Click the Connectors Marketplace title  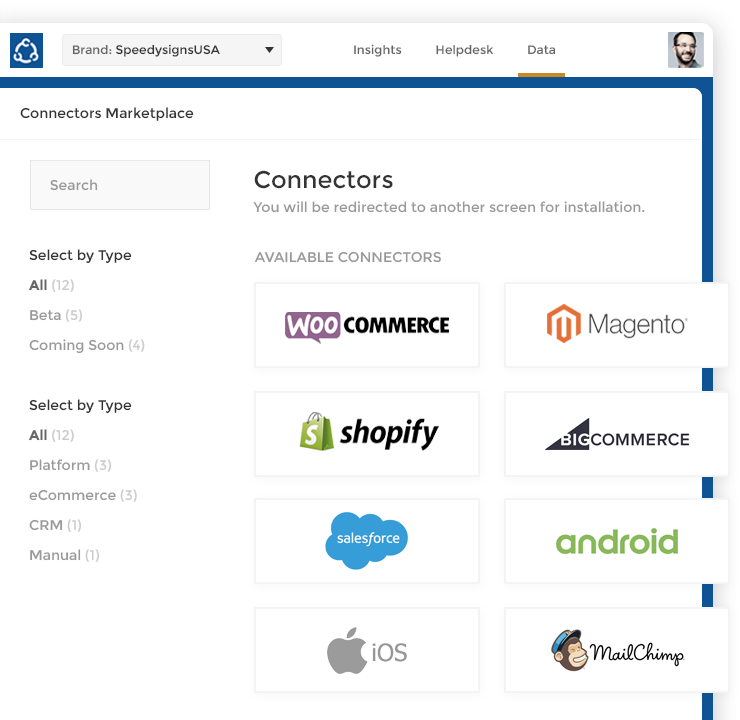click(107, 113)
